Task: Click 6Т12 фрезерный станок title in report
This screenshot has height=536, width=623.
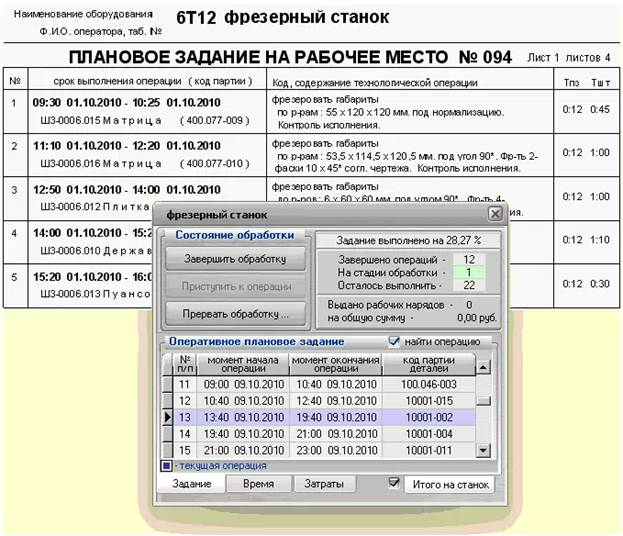Action: pos(282,17)
